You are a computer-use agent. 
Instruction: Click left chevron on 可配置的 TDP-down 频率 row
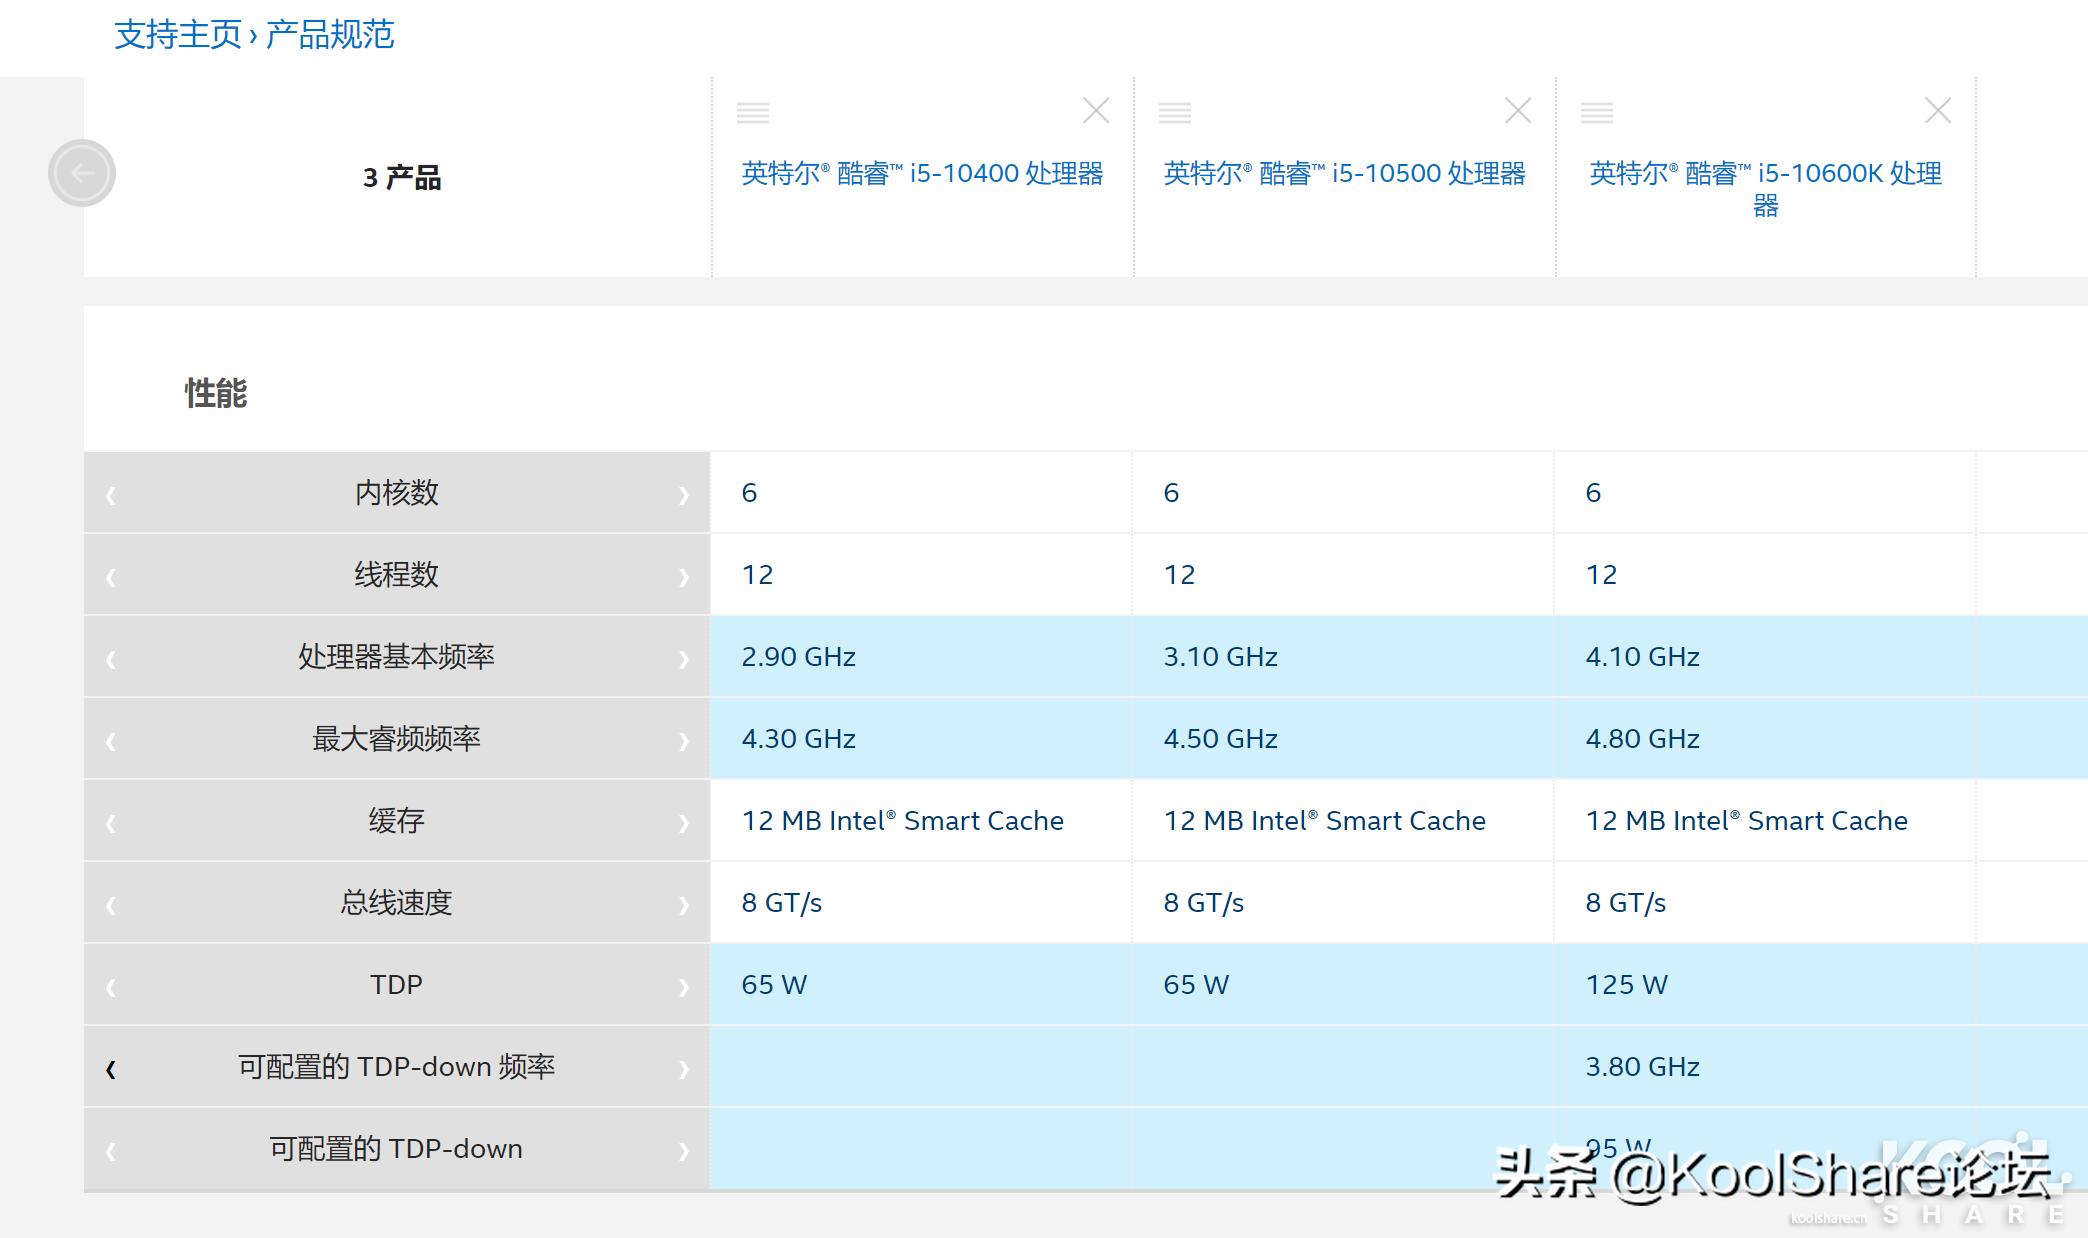click(111, 1069)
